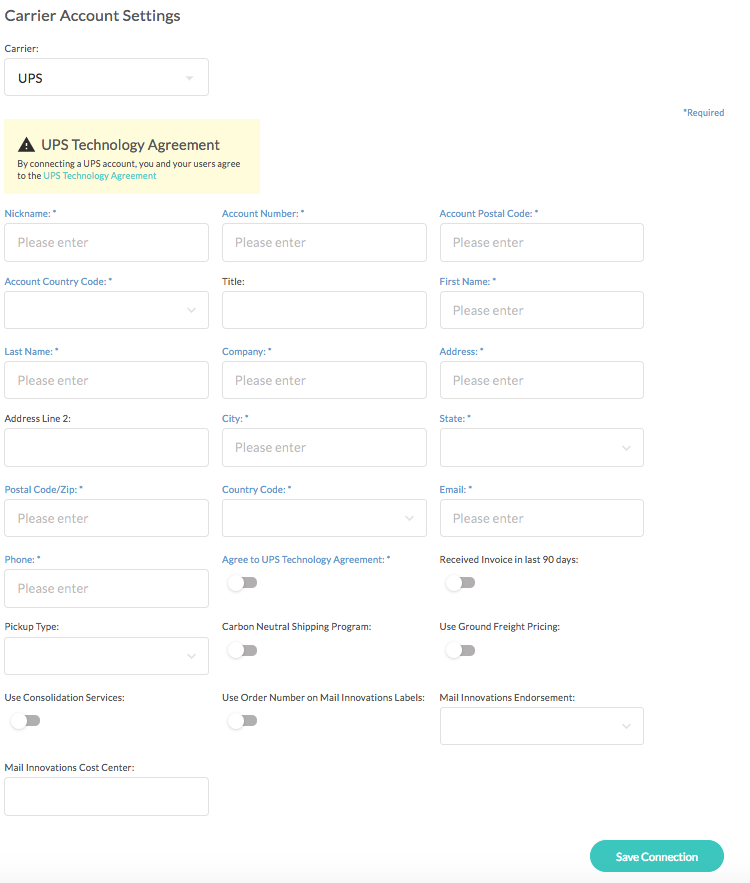The width and height of the screenshot is (750, 883).
Task: Open the Pickup Type dropdown
Action: [106, 655]
